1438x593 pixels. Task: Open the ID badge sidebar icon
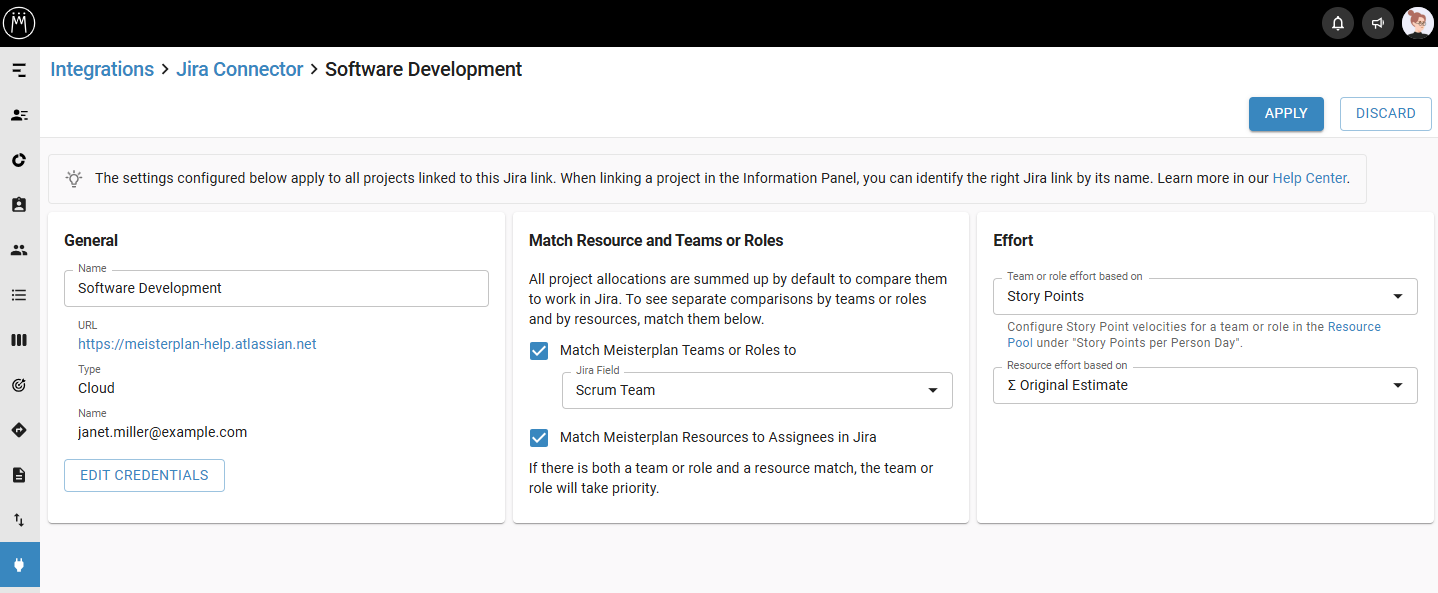tap(19, 205)
